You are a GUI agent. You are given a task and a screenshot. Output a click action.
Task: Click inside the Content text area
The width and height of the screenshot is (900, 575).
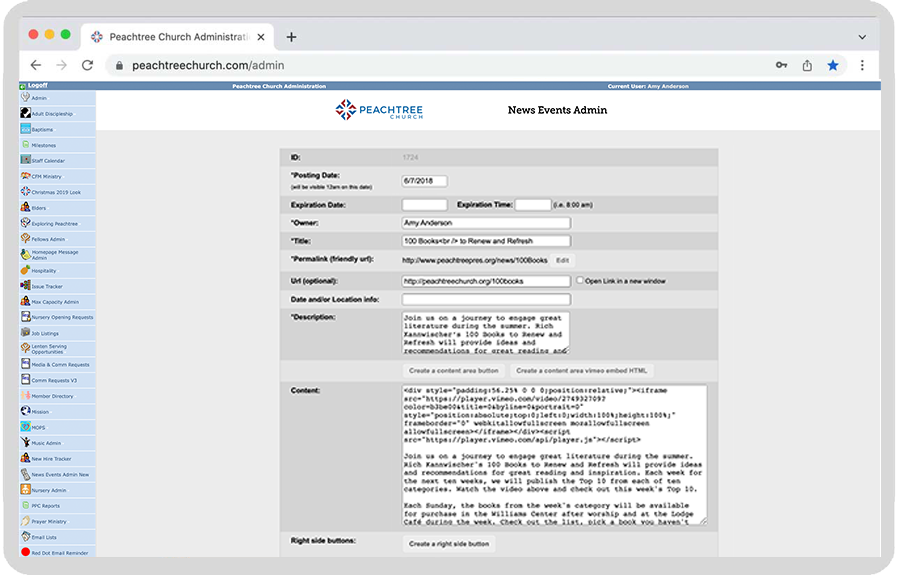554,454
